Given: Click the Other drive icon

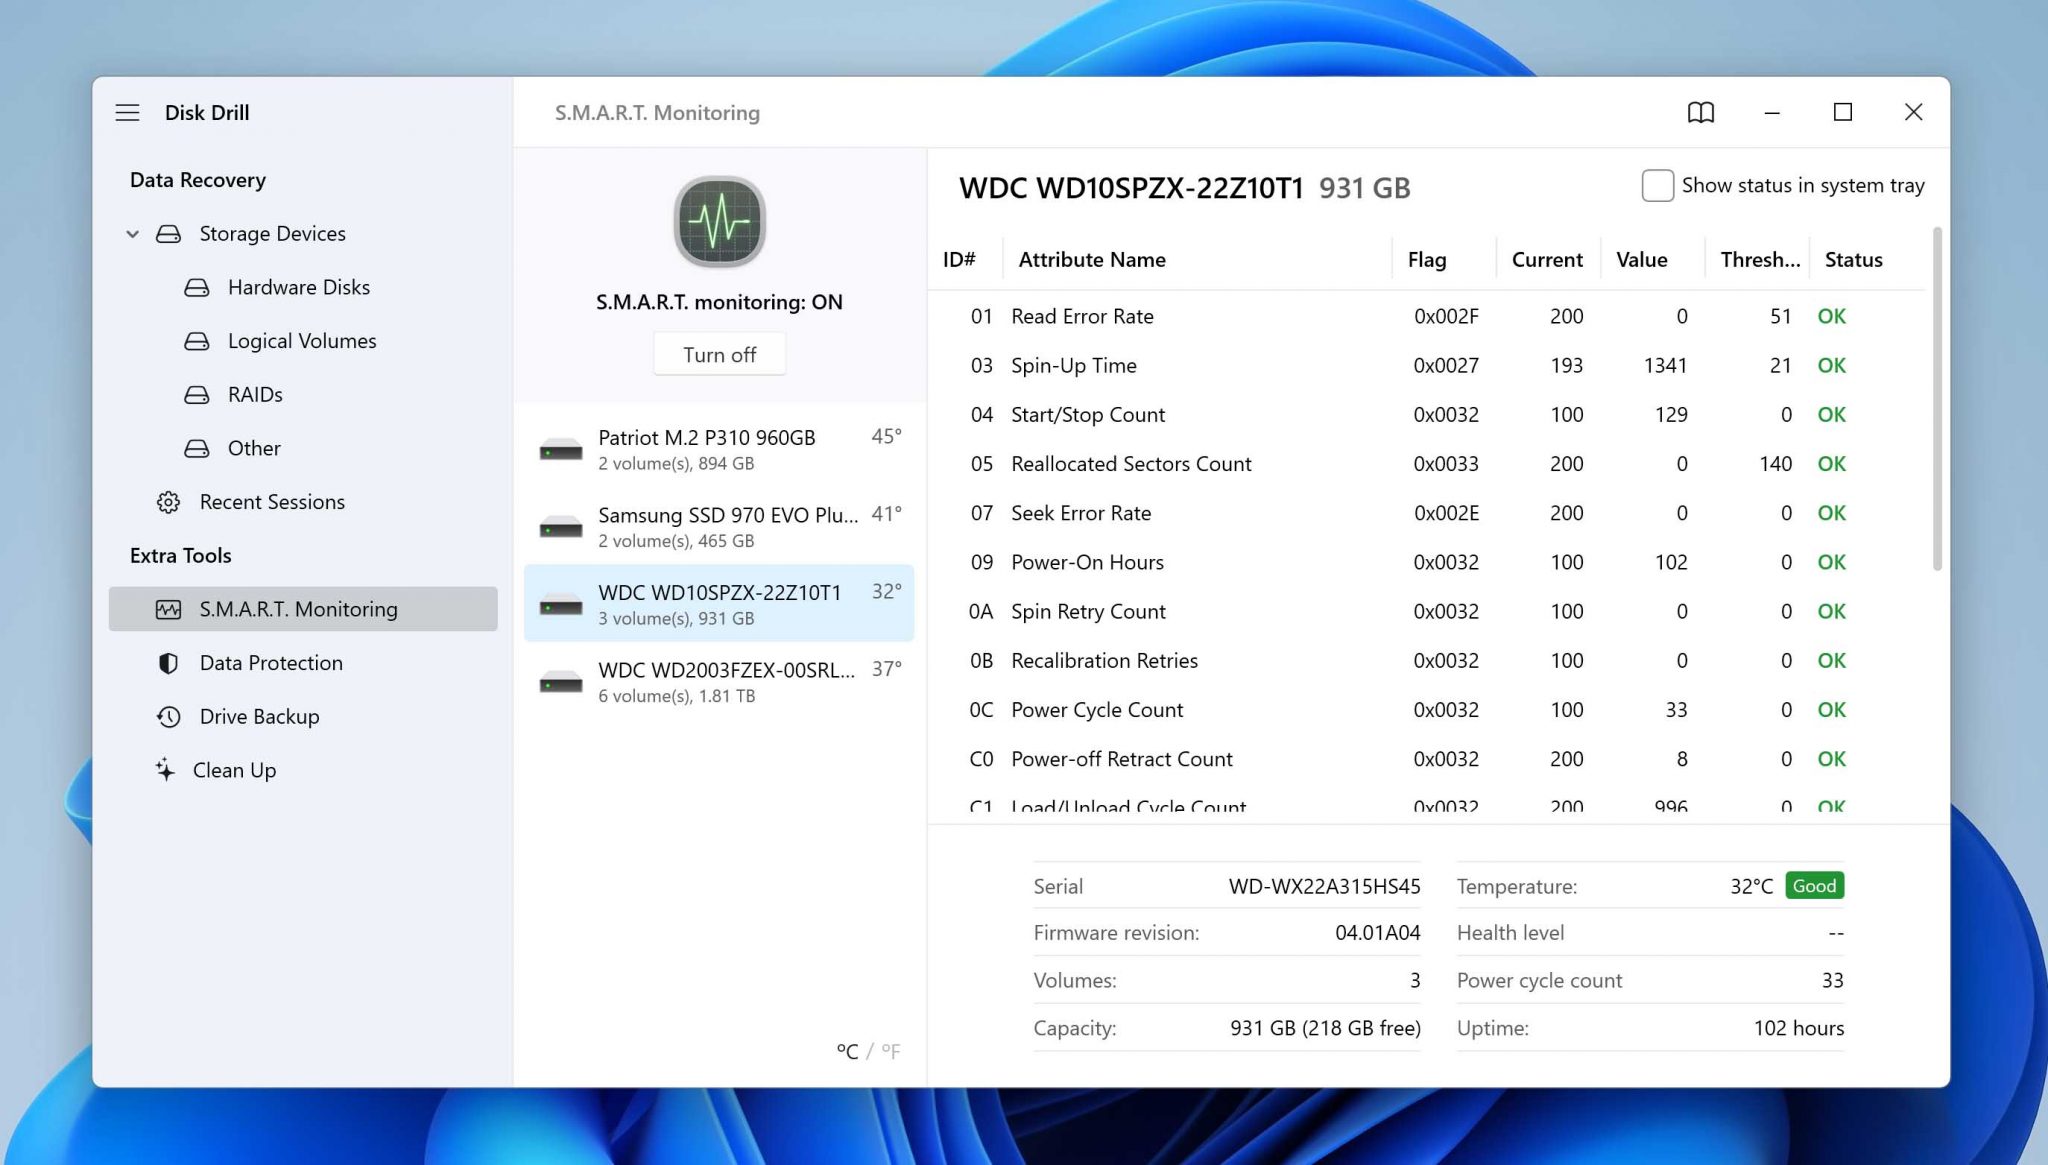Looking at the screenshot, I should point(197,449).
